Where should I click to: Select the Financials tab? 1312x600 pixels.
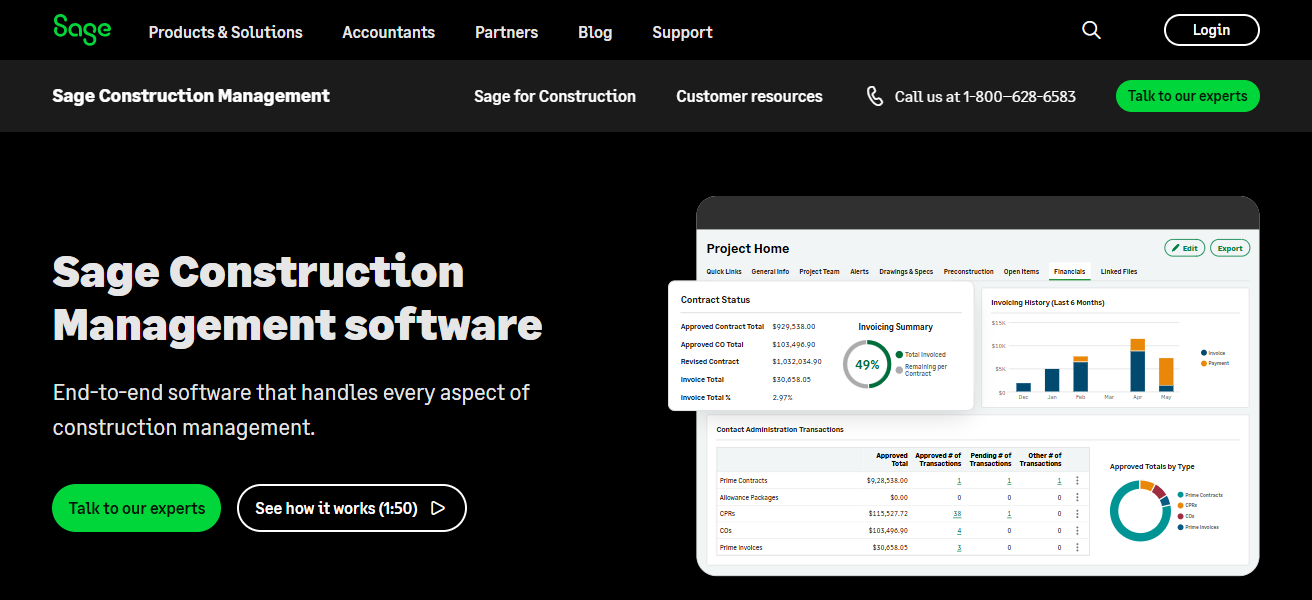[x=1069, y=272]
